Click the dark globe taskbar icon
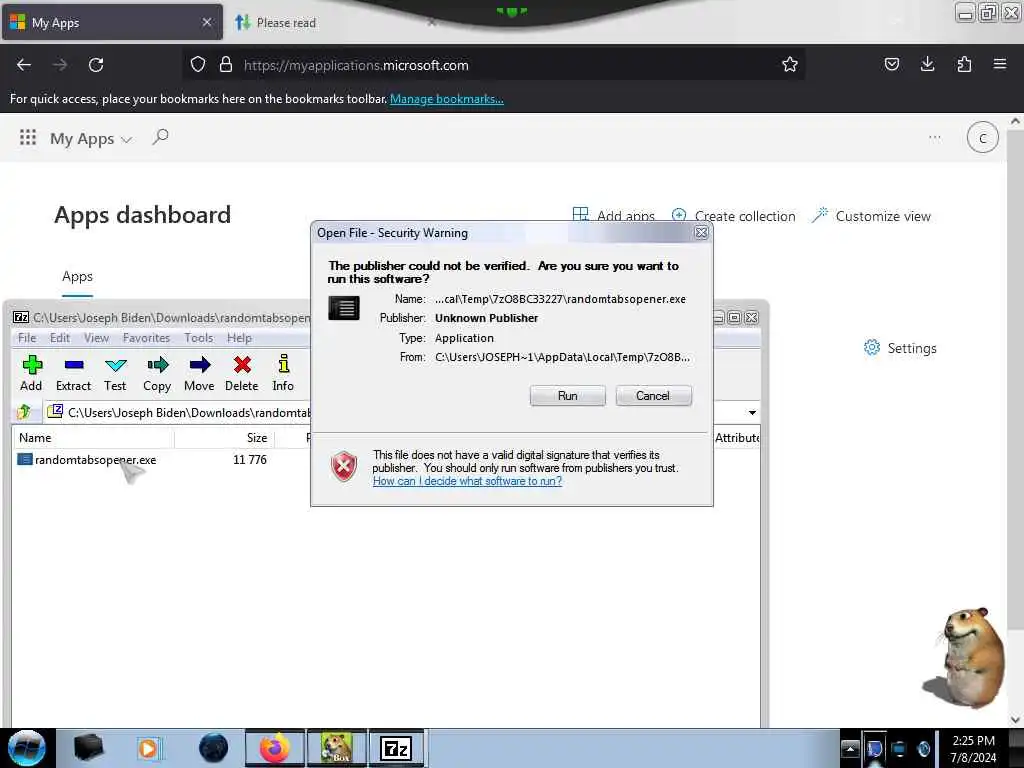 tap(214, 748)
